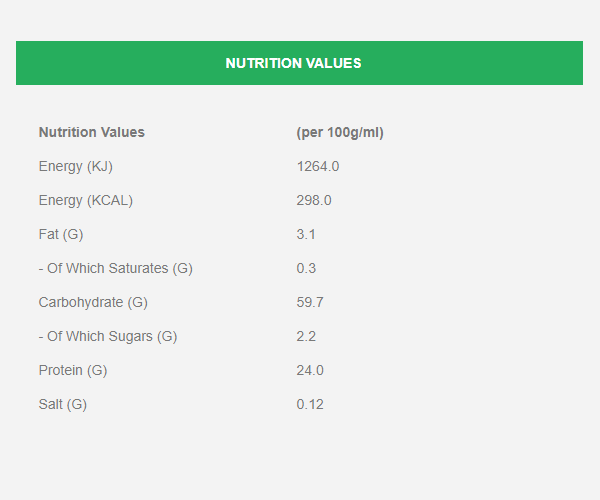
Task: Click the 24.0 protein value
Action: click(x=310, y=371)
